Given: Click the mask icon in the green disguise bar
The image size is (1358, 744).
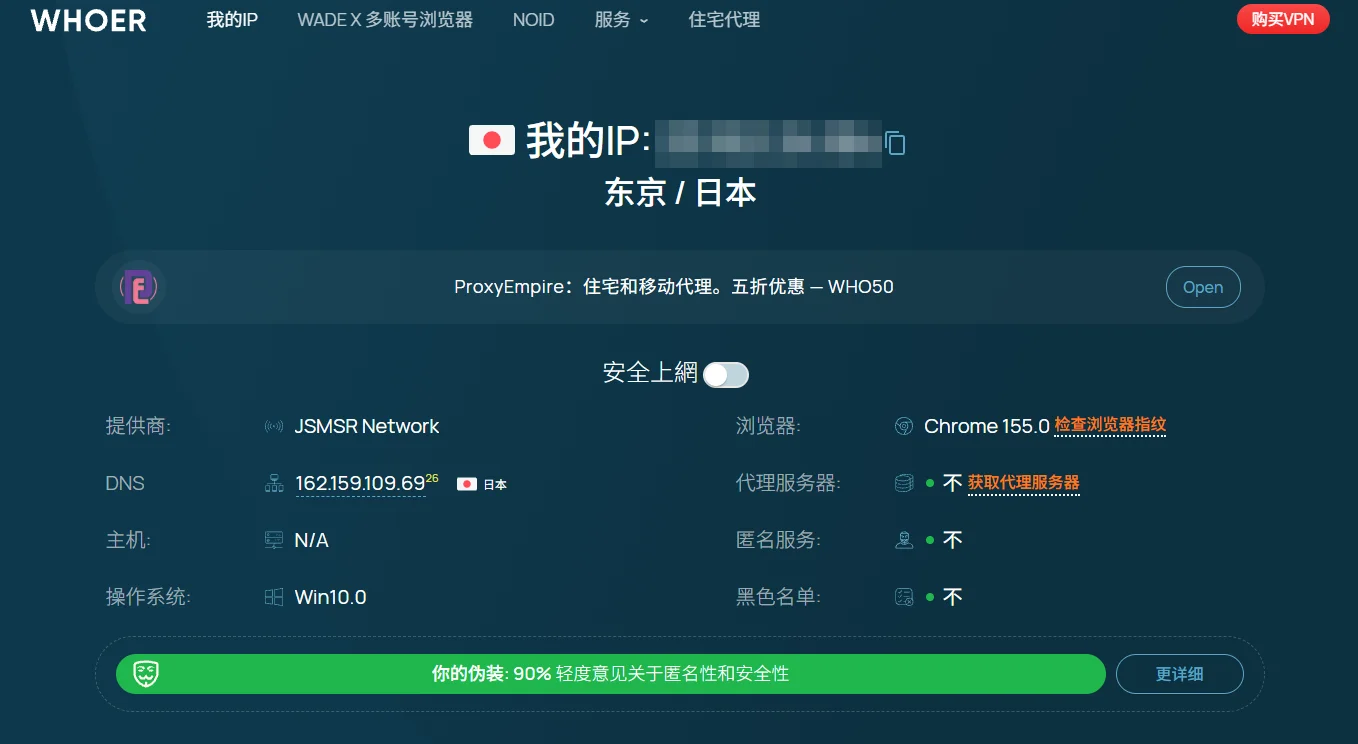Looking at the screenshot, I should pos(146,674).
